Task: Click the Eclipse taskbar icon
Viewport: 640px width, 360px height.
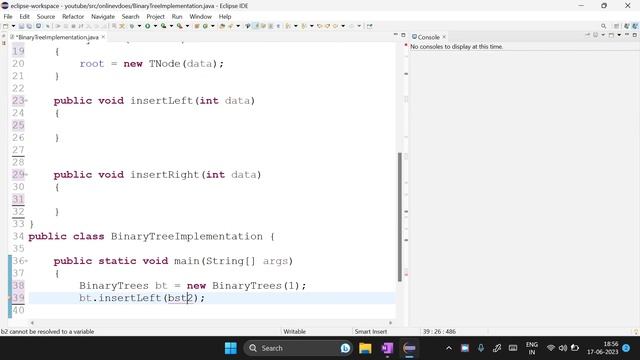Action: (x=409, y=348)
